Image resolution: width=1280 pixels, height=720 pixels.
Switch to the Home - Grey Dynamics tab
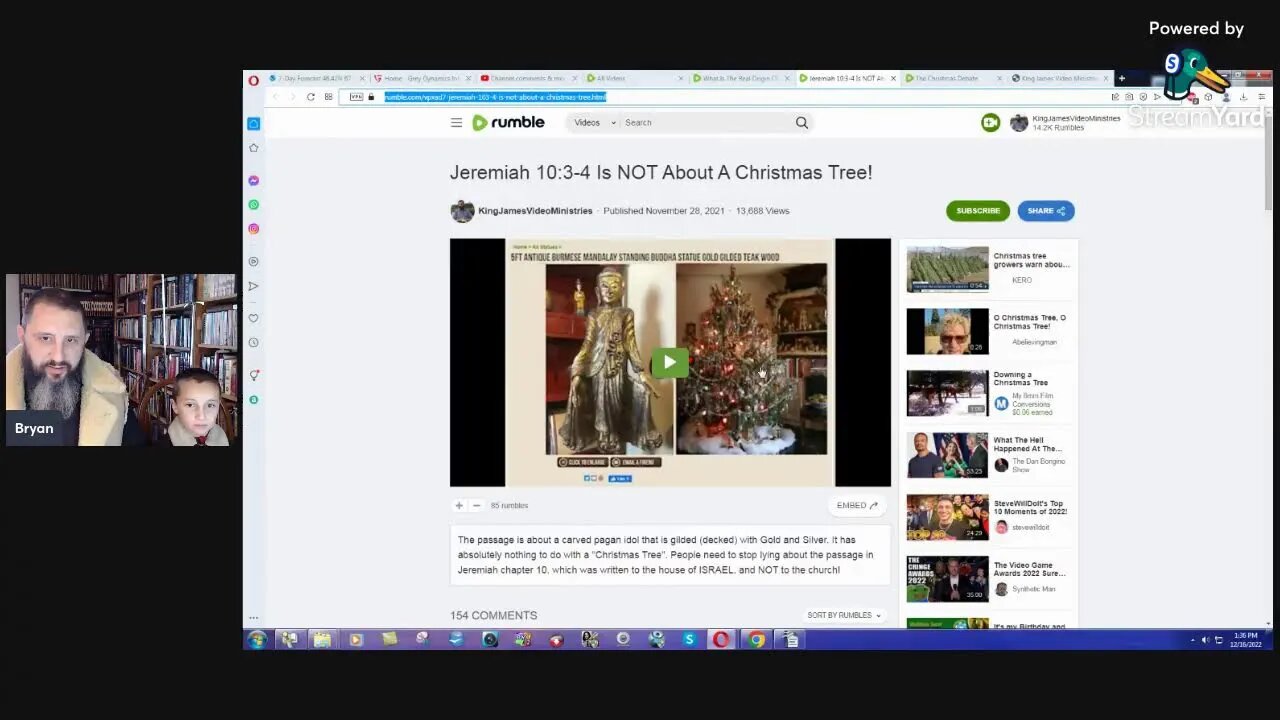pos(420,78)
